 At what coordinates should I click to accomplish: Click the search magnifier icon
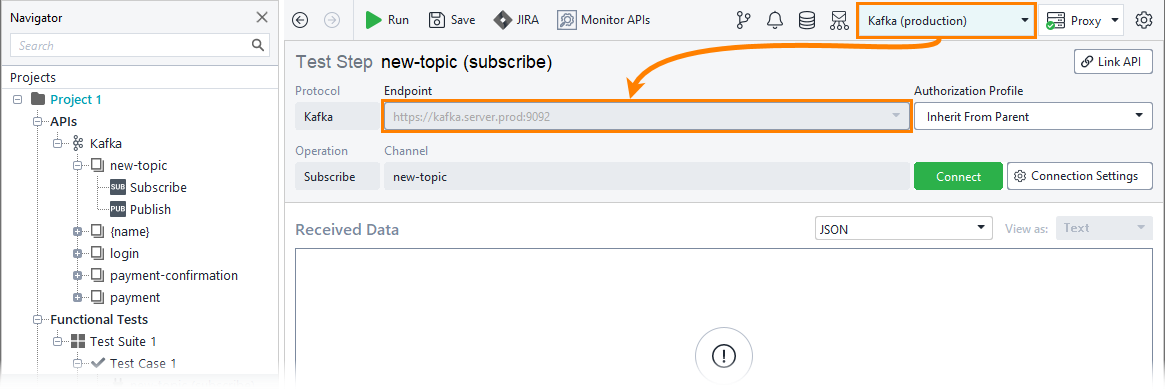tap(258, 45)
